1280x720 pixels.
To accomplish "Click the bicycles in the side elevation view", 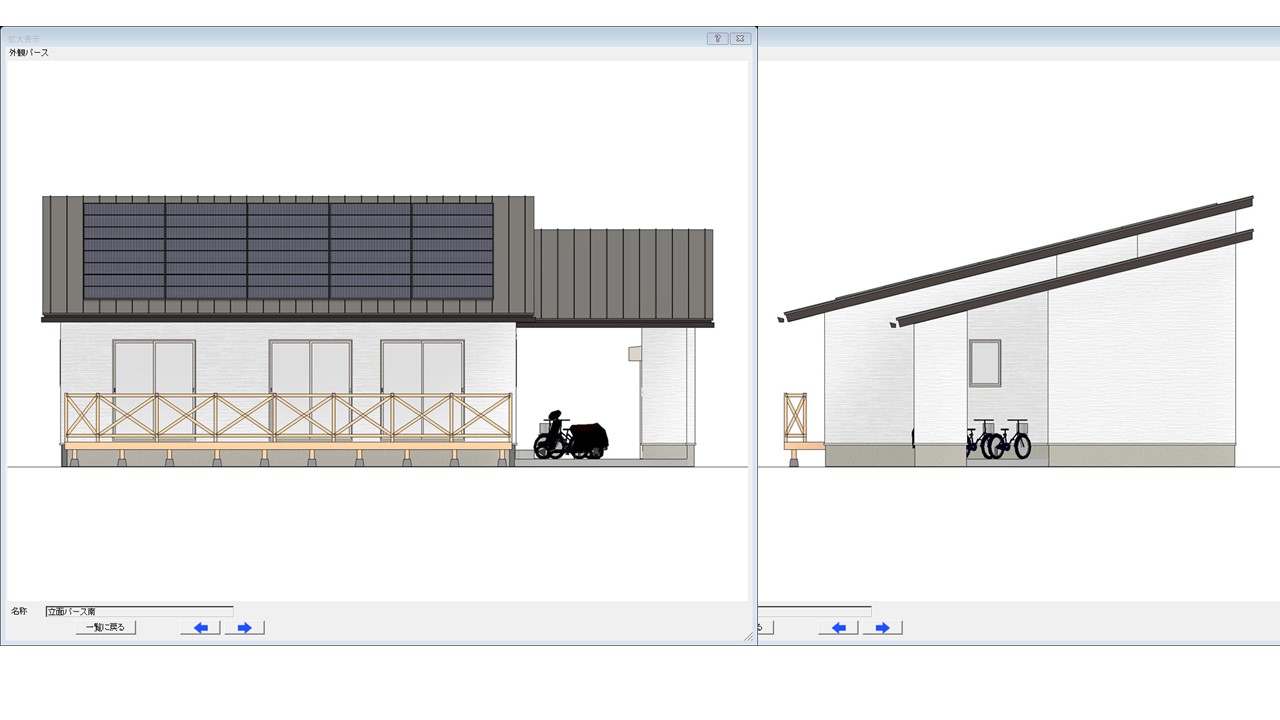I will [x=999, y=440].
